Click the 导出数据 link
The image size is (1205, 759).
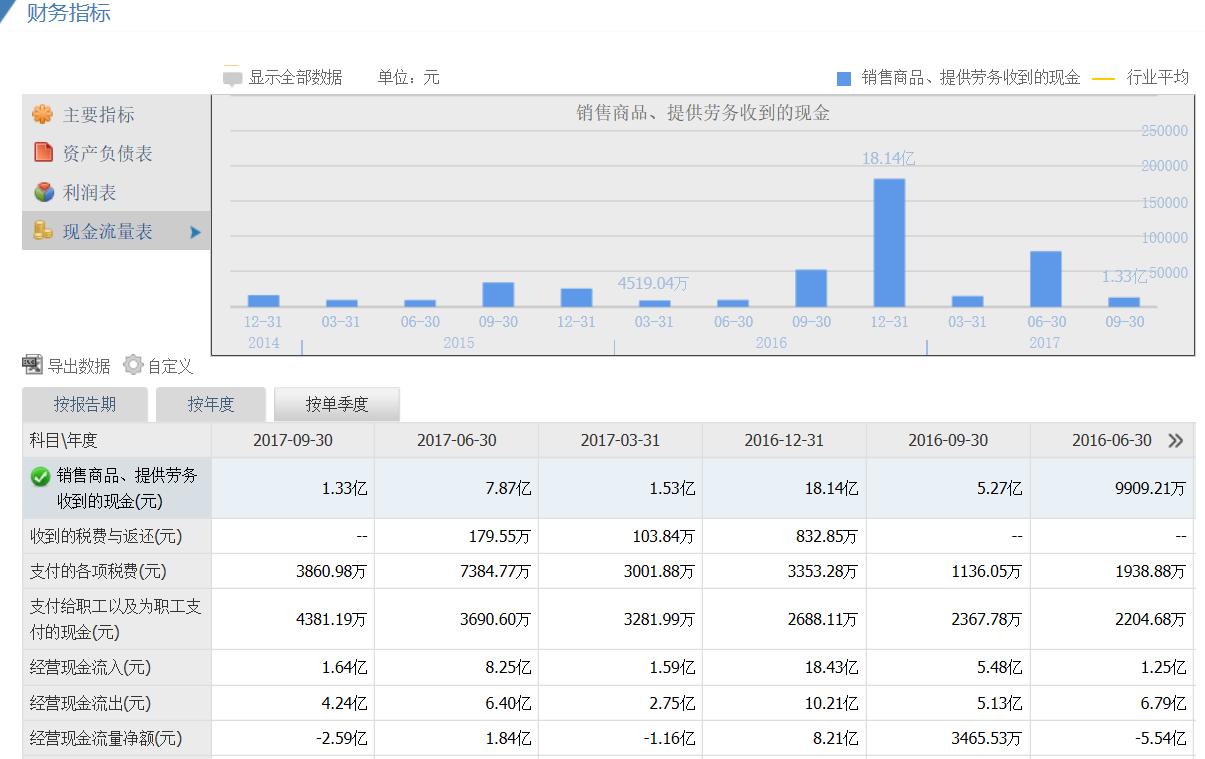pos(79,367)
